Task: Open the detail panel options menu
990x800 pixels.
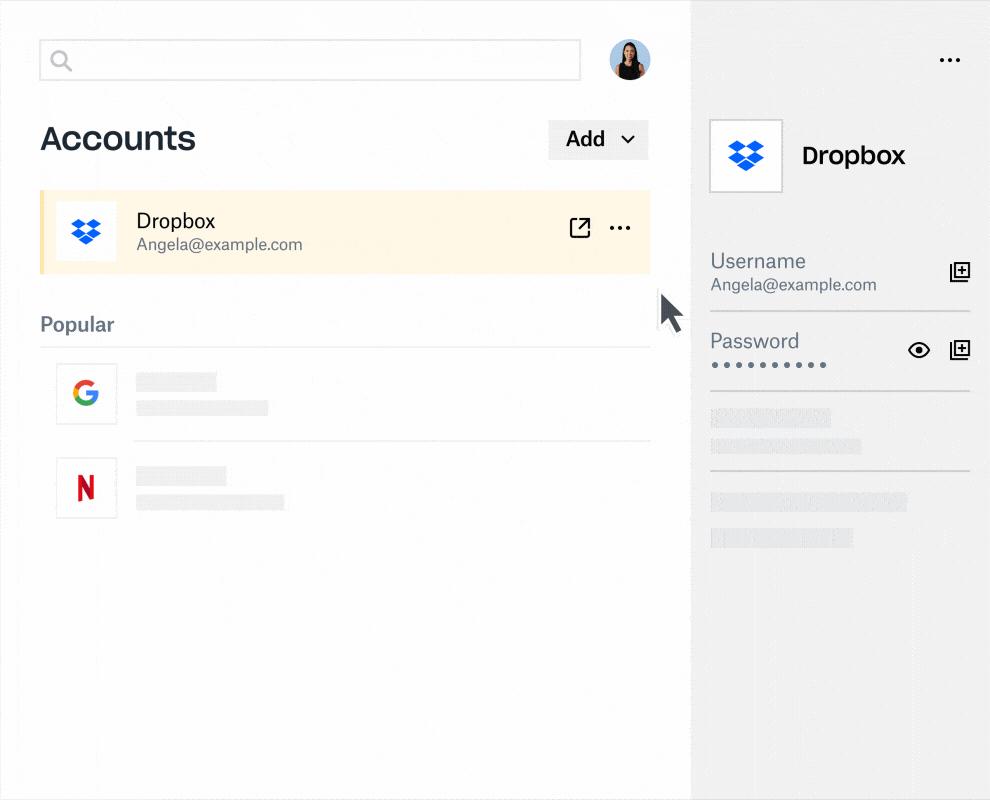Action: tap(949, 60)
